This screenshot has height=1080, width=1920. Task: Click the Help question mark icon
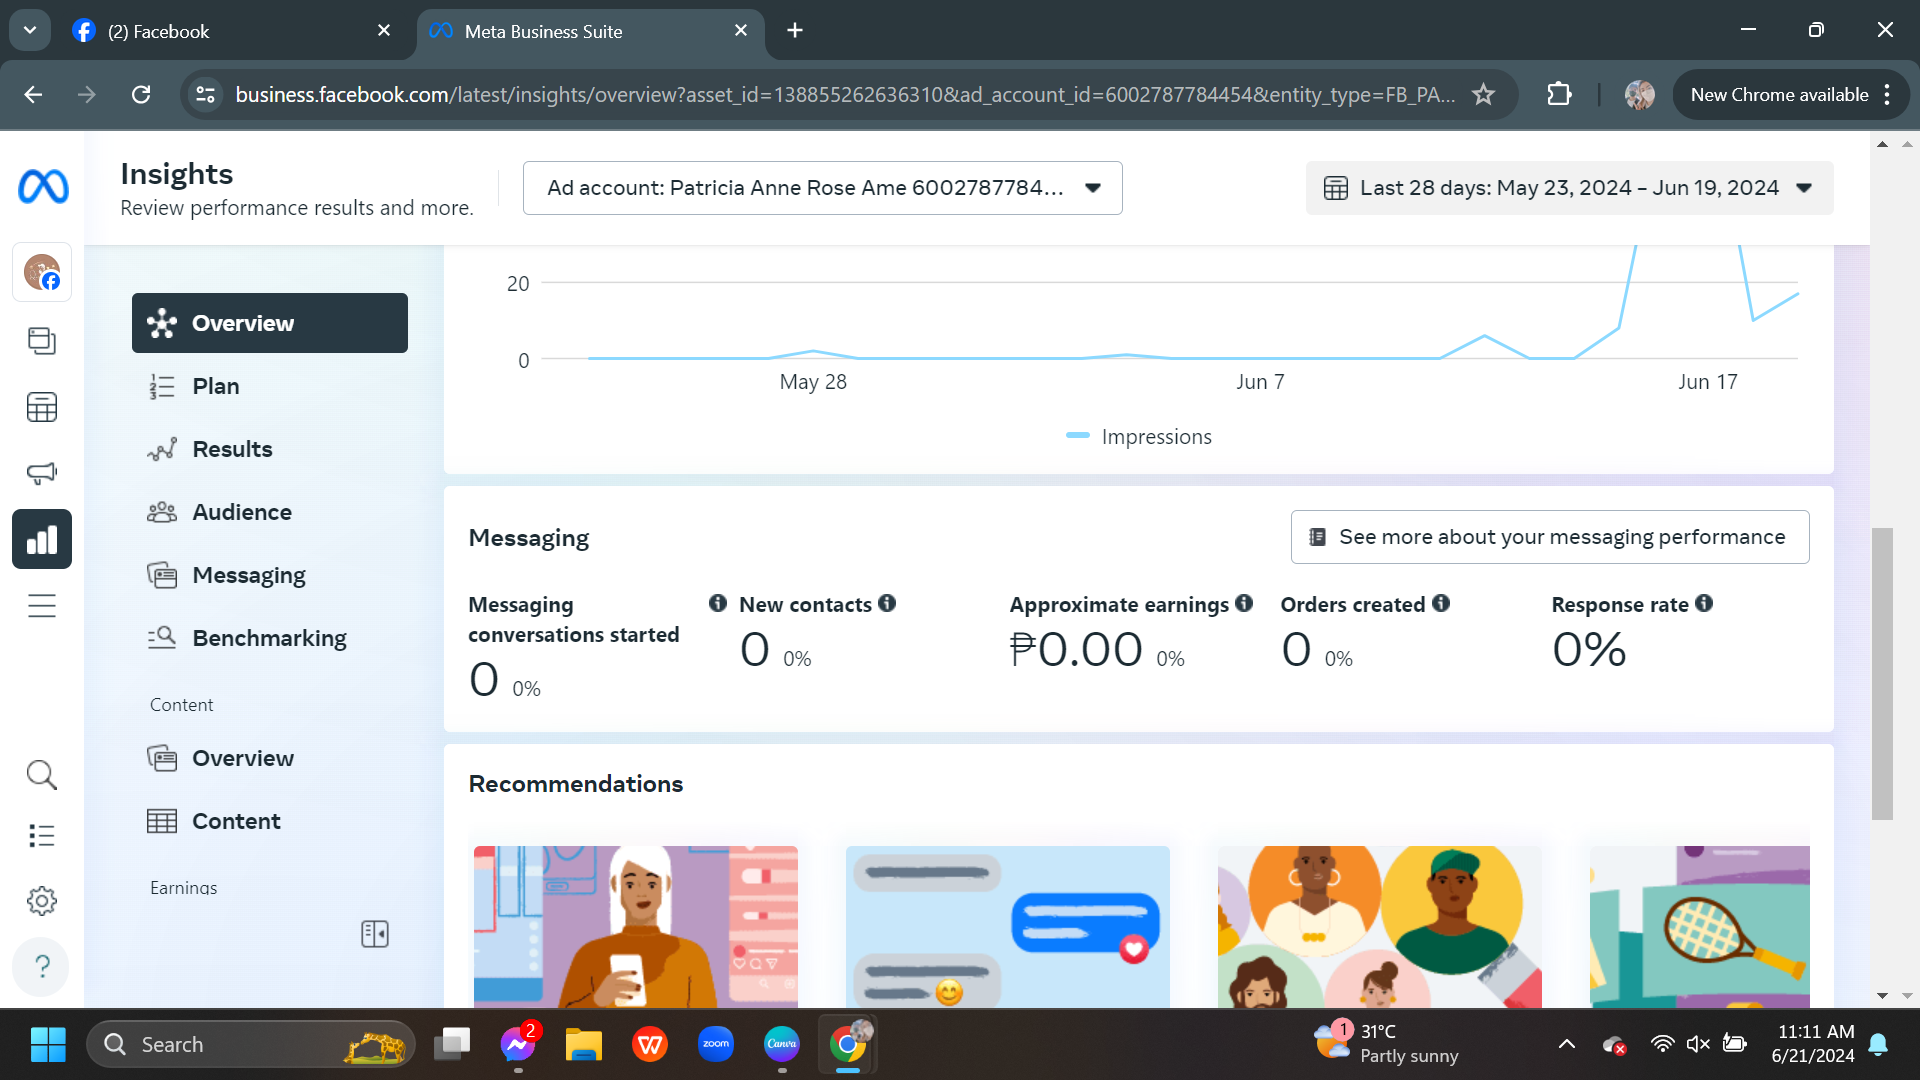click(x=42, y=966)
